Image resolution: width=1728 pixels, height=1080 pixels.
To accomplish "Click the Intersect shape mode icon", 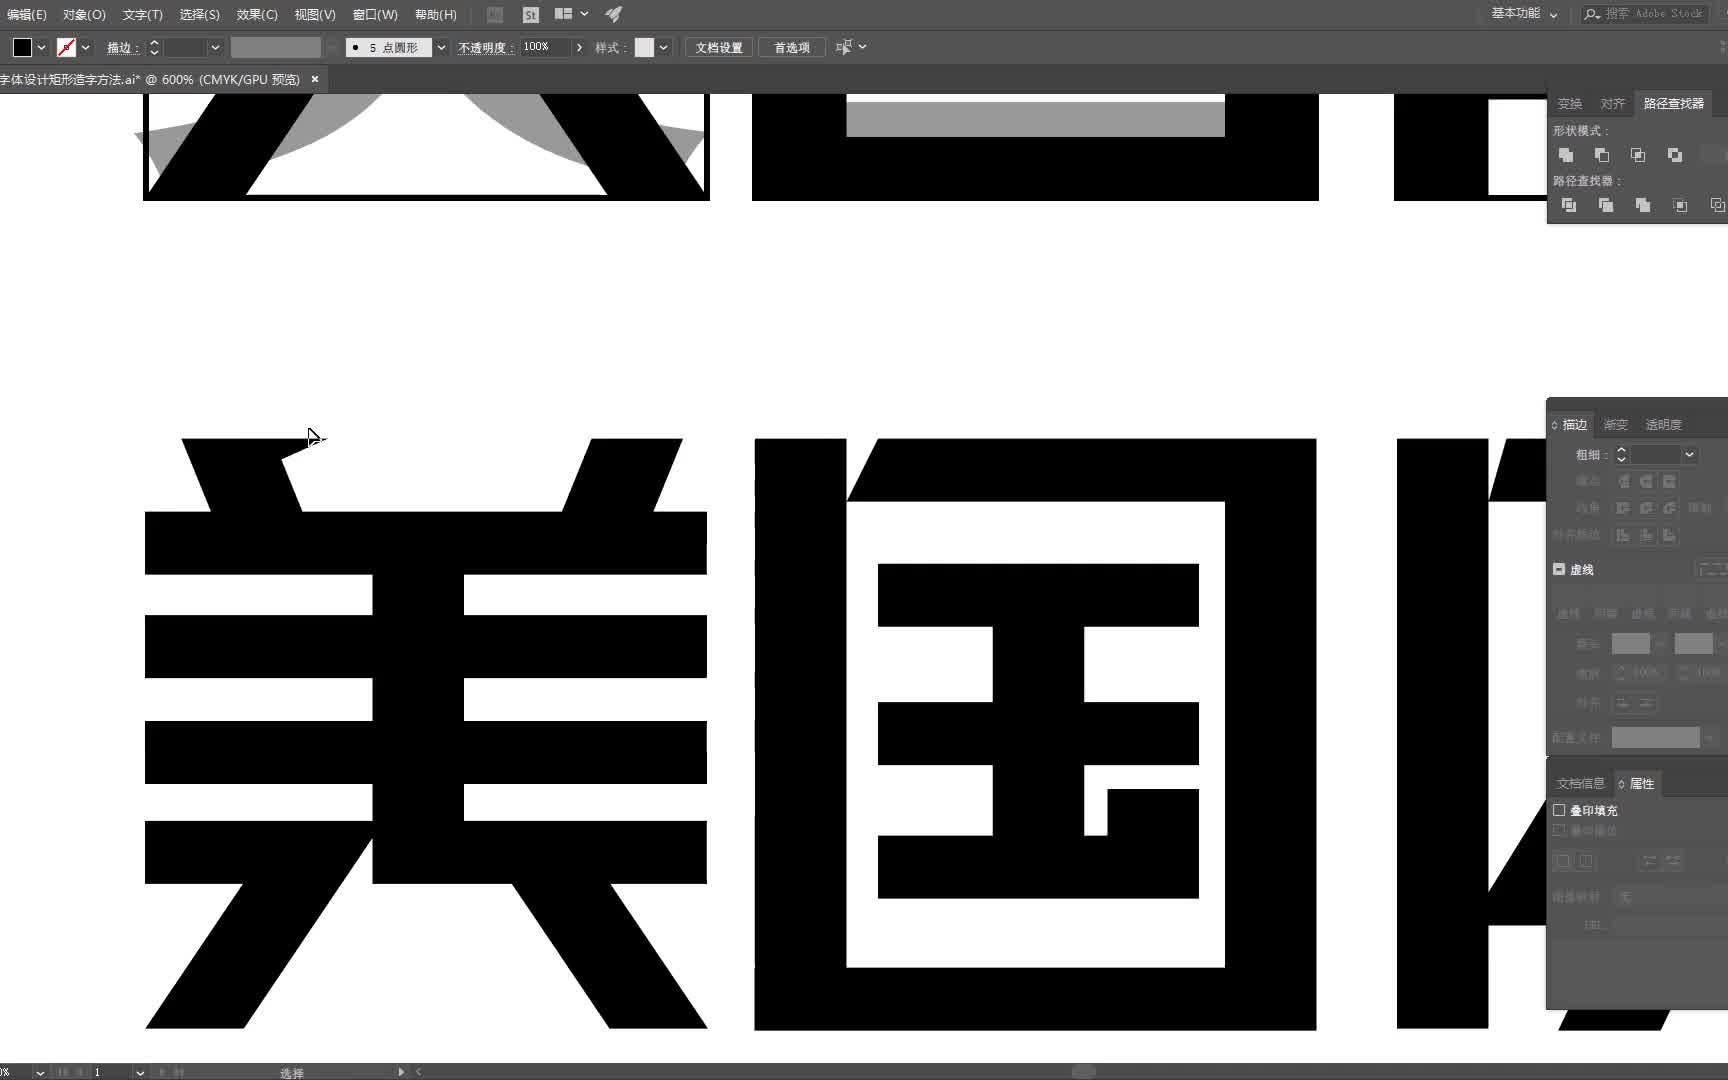I will [1638, 155].
